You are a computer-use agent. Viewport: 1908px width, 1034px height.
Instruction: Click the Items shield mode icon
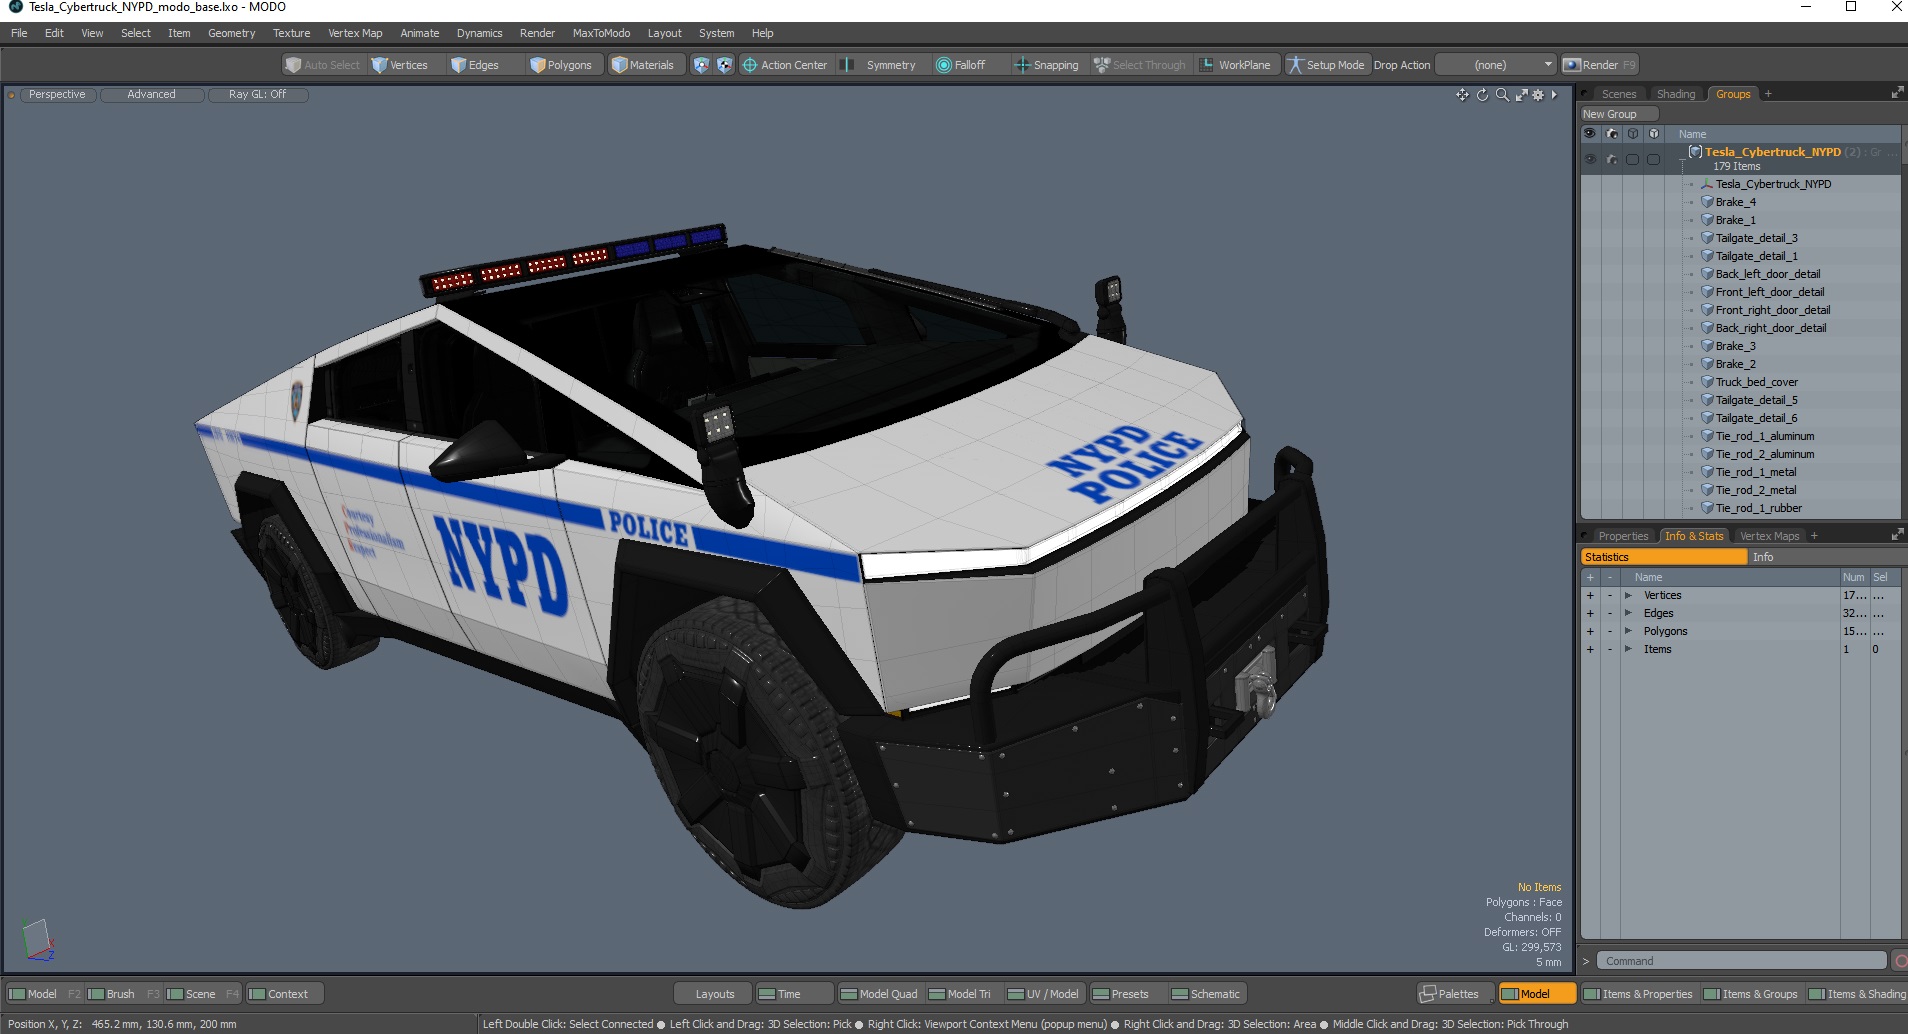pos(701,65)
